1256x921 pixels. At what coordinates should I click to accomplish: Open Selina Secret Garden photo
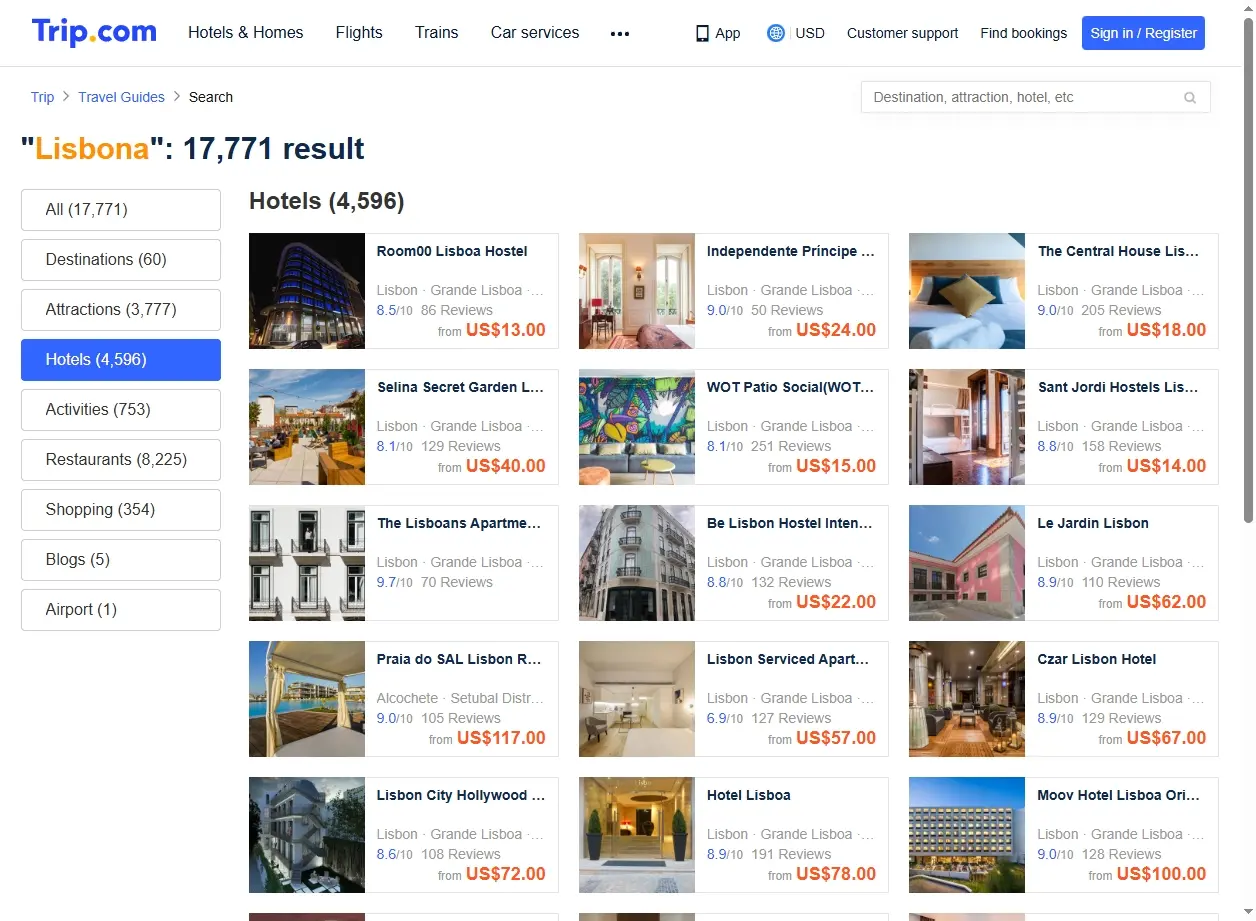click(307, 427)
